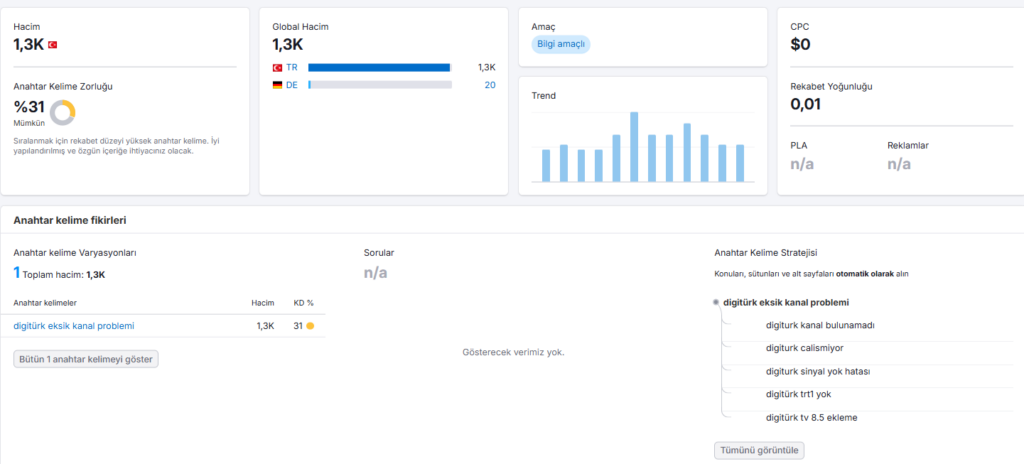The height and width of the screenshot is (464, 1024).
Task: Click the Toplam hacim: 1,3K text
Action: (64, 275)
